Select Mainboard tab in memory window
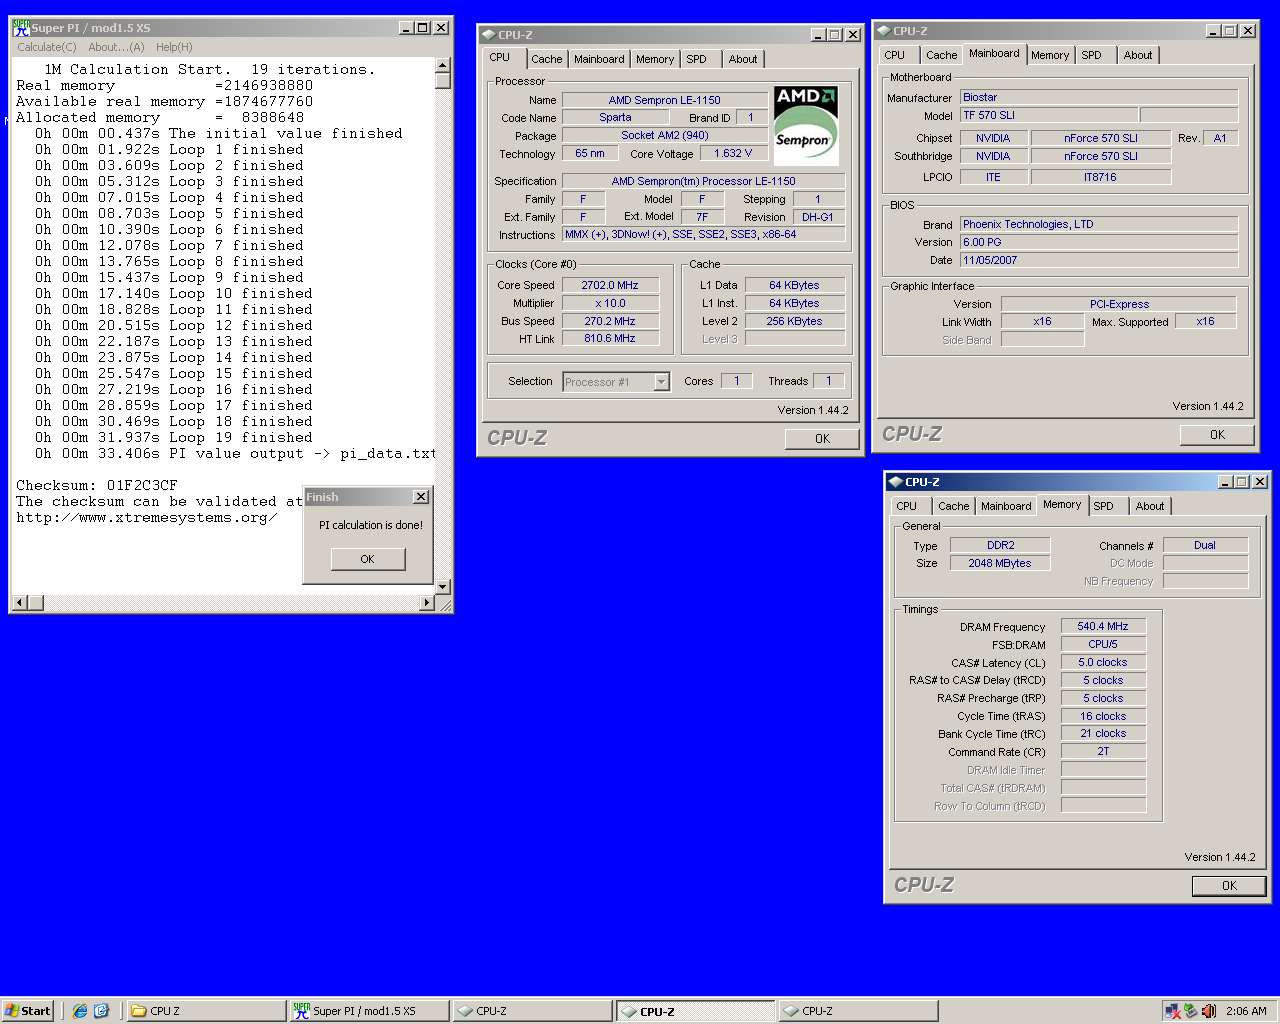Viewport: 1280px width, 1024px height. (1006, 506)
